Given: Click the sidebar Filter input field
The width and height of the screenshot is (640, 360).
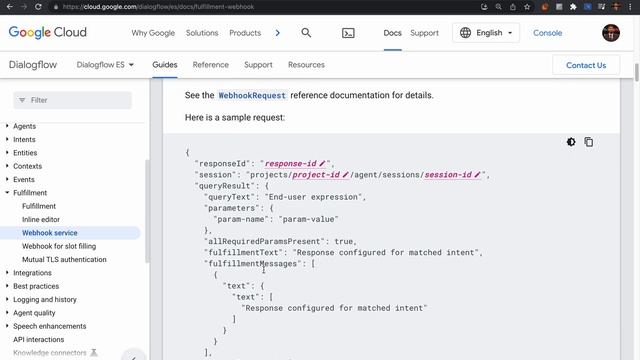Looking at the screenshot, I should (x=73, y=100).
